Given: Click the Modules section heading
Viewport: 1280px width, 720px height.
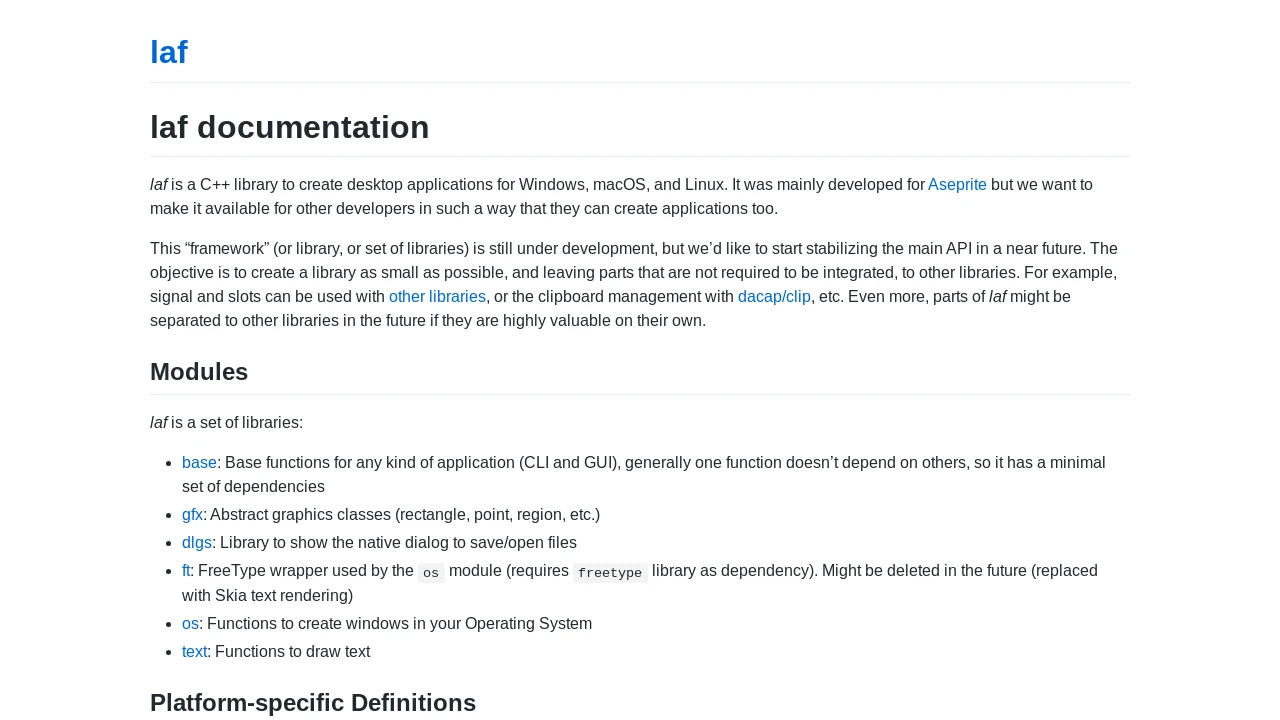Looking at the screenshot, I should pyautogui.click(x=199, y=372).
